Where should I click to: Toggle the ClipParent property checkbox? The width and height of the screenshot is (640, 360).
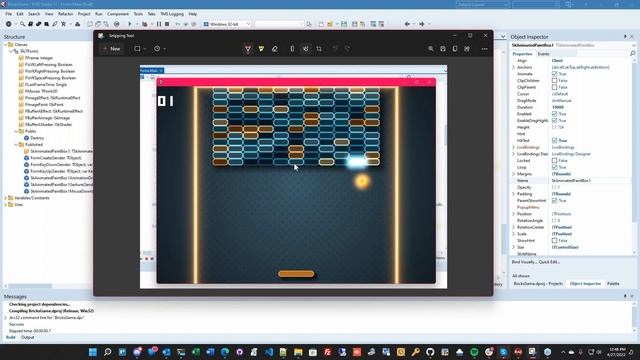point(554,87)
